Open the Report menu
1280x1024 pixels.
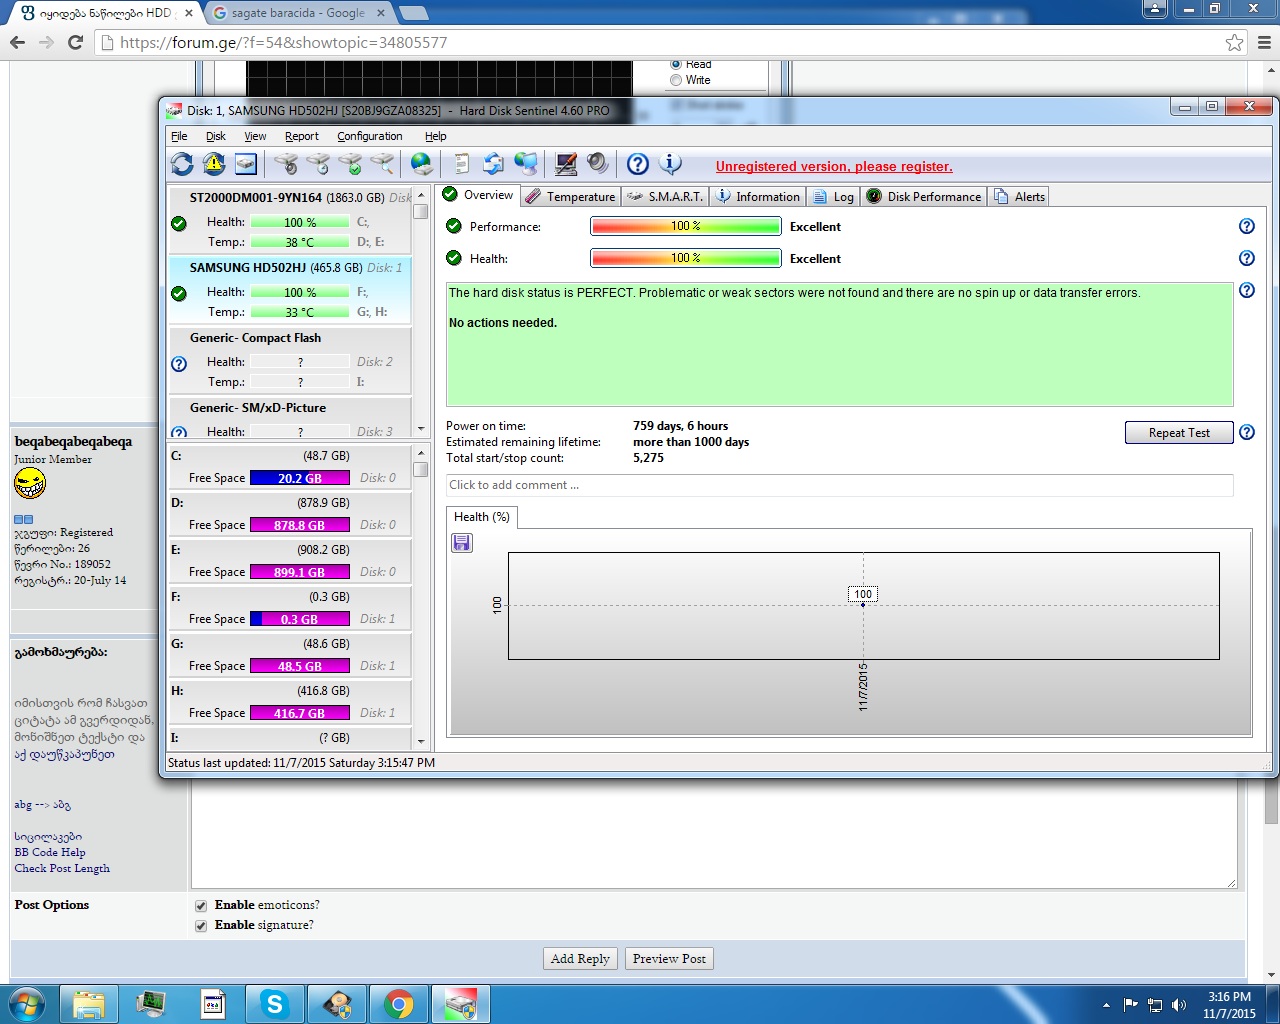pos(302,136)
